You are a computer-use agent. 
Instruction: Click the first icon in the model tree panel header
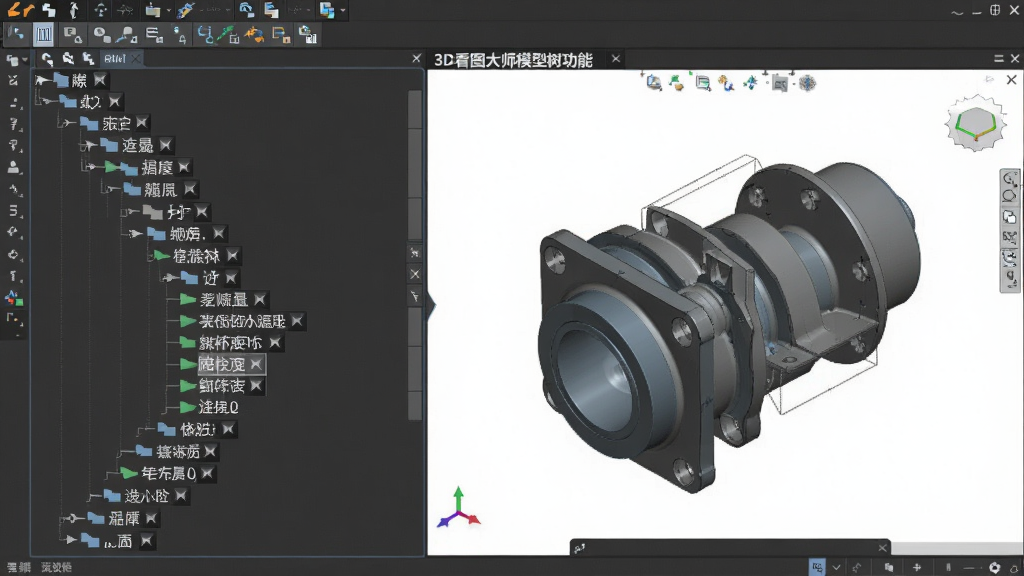[x=47, y=59]
